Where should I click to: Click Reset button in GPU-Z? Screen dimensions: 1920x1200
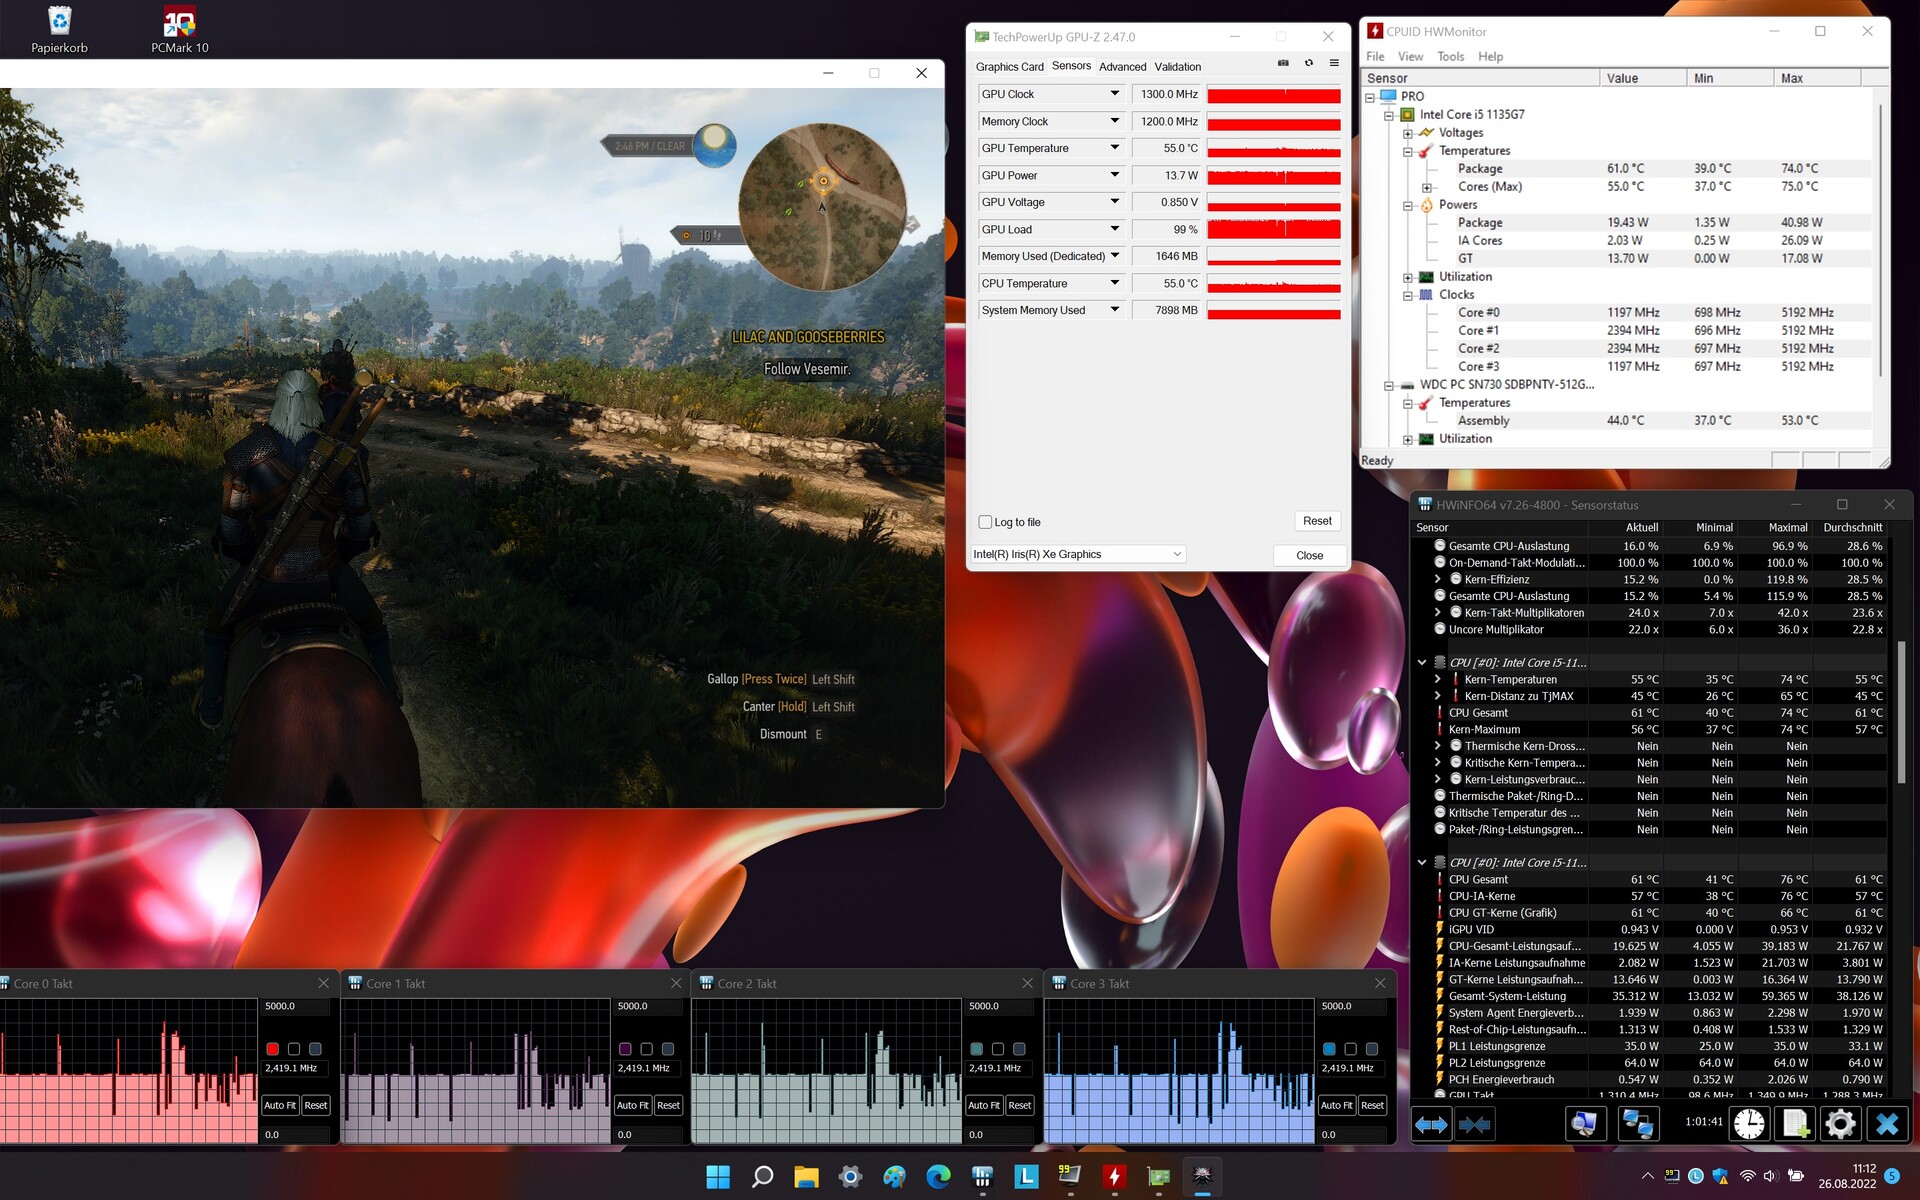1317,521
